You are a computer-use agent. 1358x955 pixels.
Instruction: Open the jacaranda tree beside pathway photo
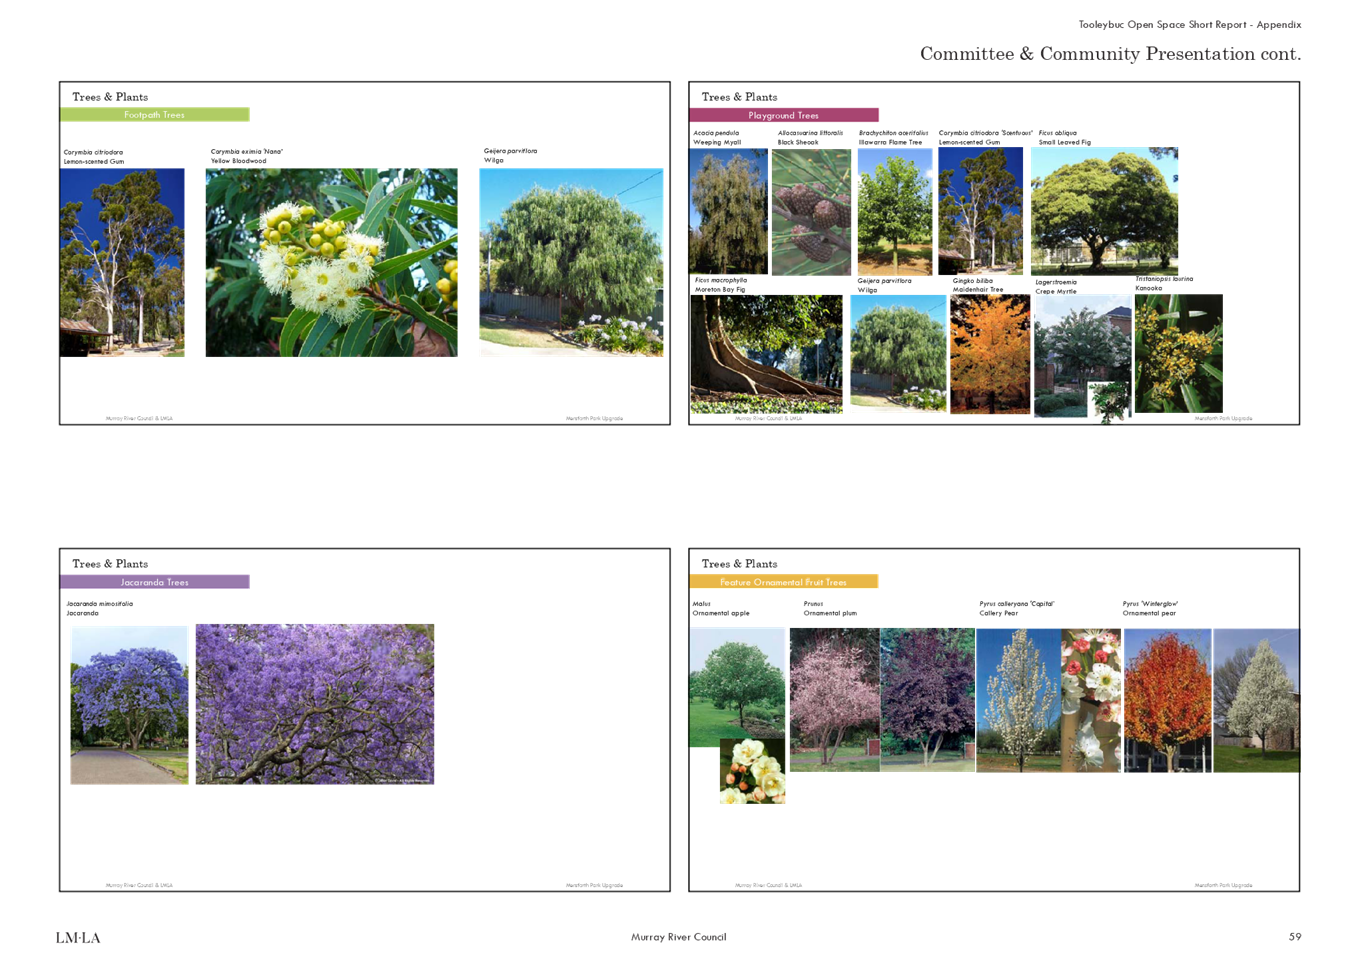click(129, 704)
